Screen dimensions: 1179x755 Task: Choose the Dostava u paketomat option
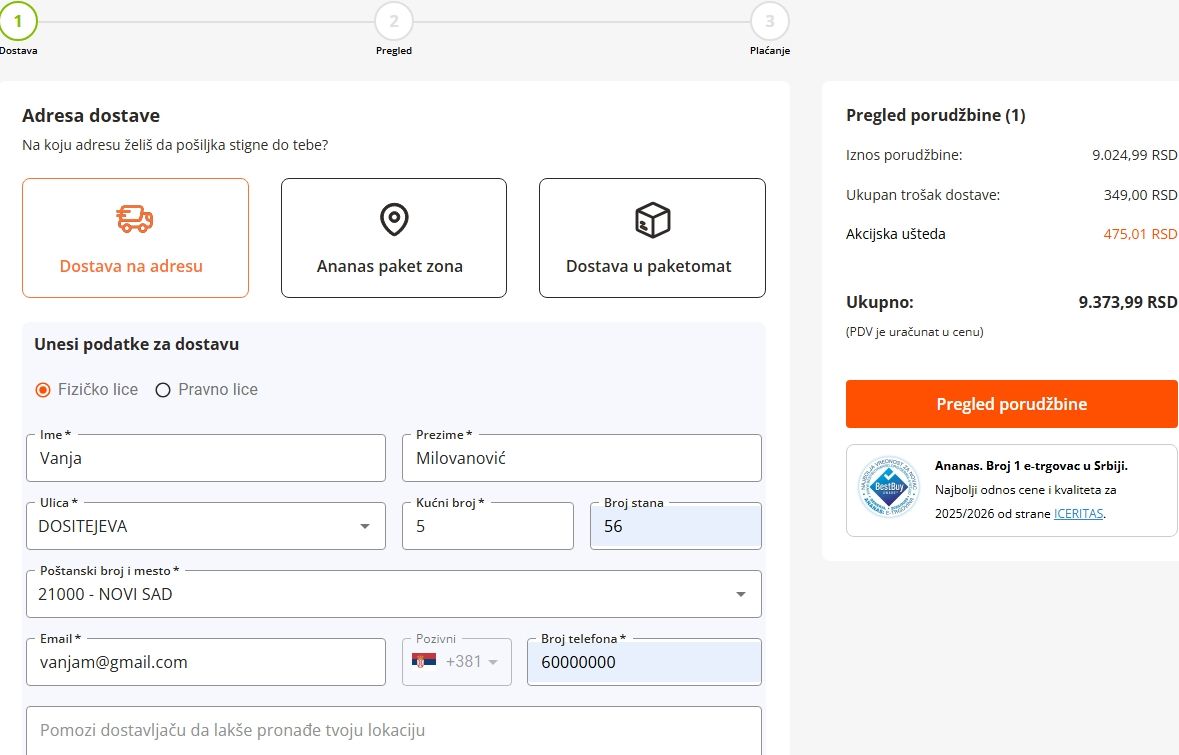point(652,238)
